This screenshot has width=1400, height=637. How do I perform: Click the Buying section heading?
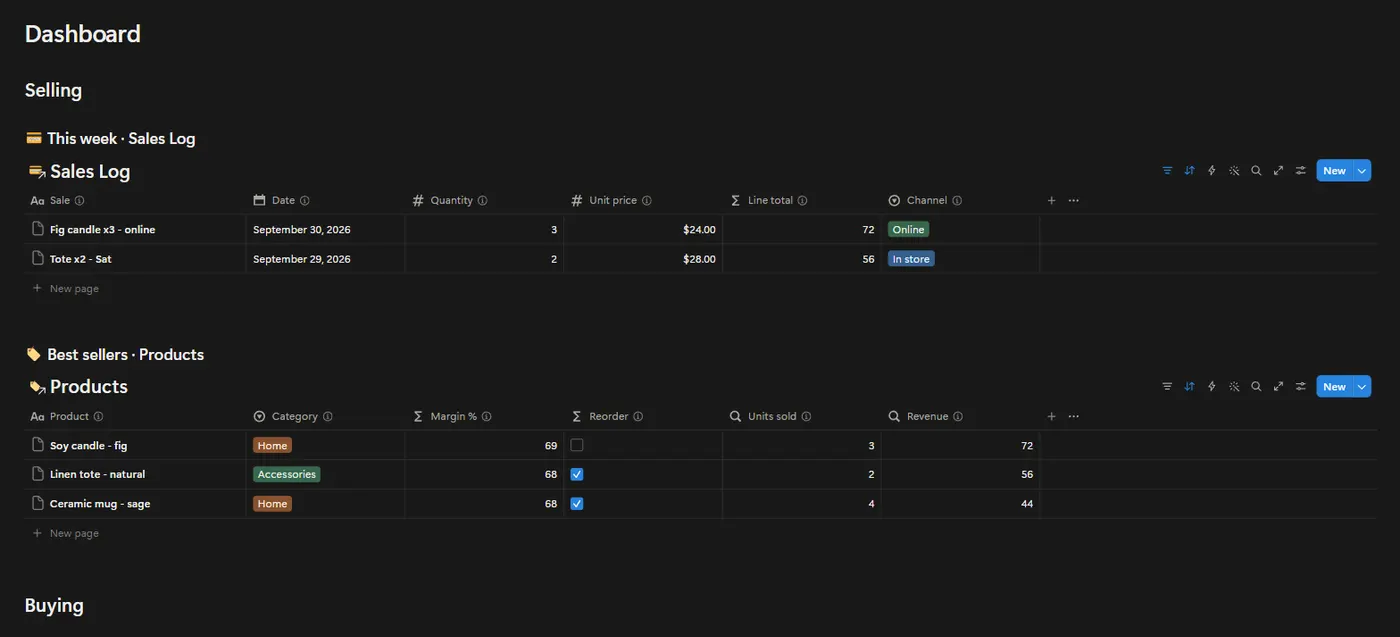point(54,605)
